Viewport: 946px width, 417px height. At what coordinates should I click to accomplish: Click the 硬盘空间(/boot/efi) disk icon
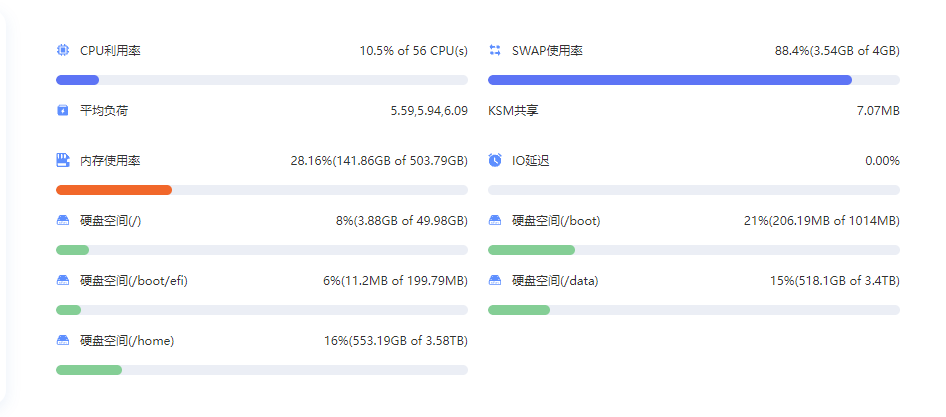pos(63,280)
